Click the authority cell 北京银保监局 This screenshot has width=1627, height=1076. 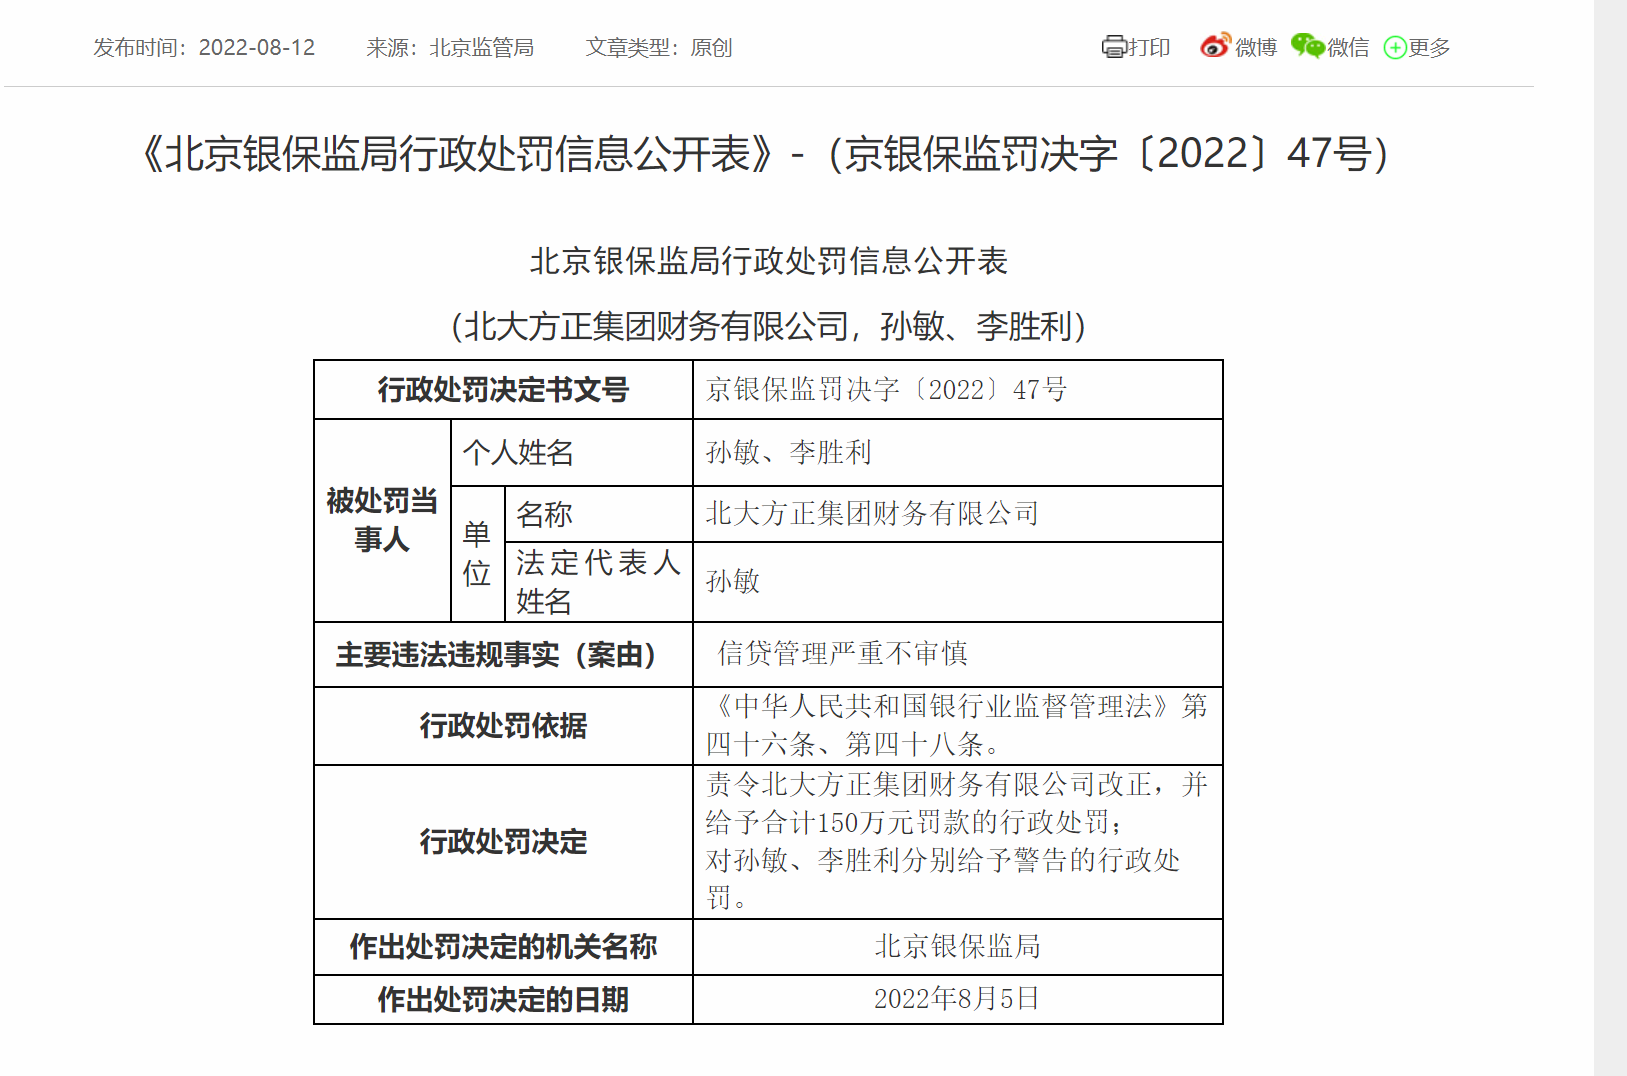(x=958, y=947)
